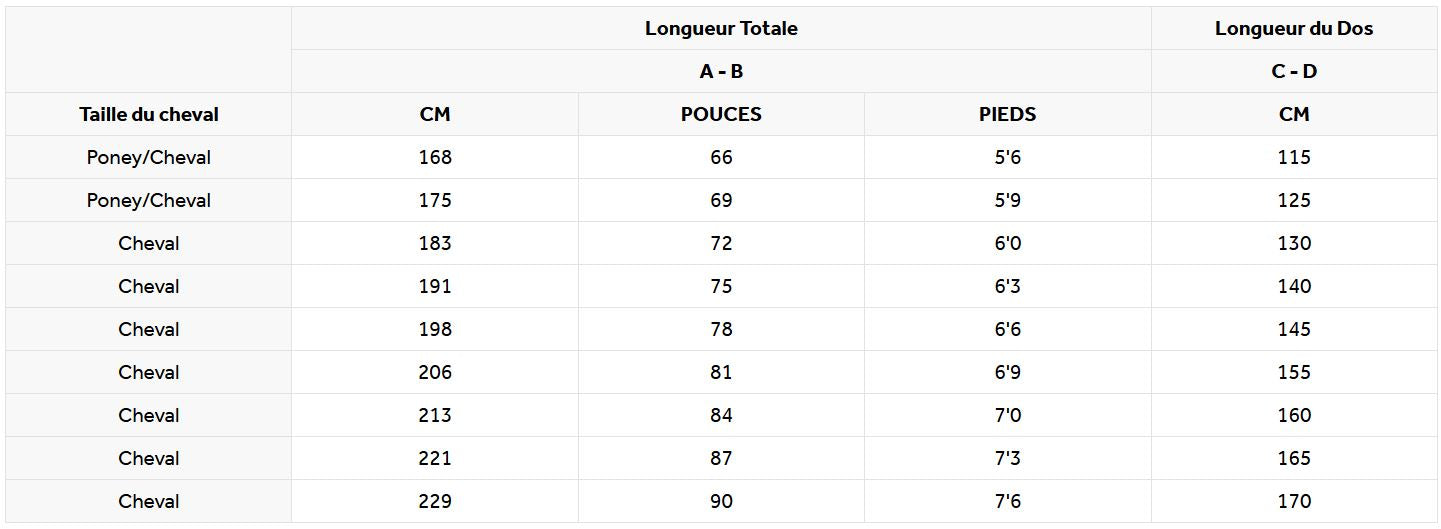Click the 69 inches cell

pos(721,200)
